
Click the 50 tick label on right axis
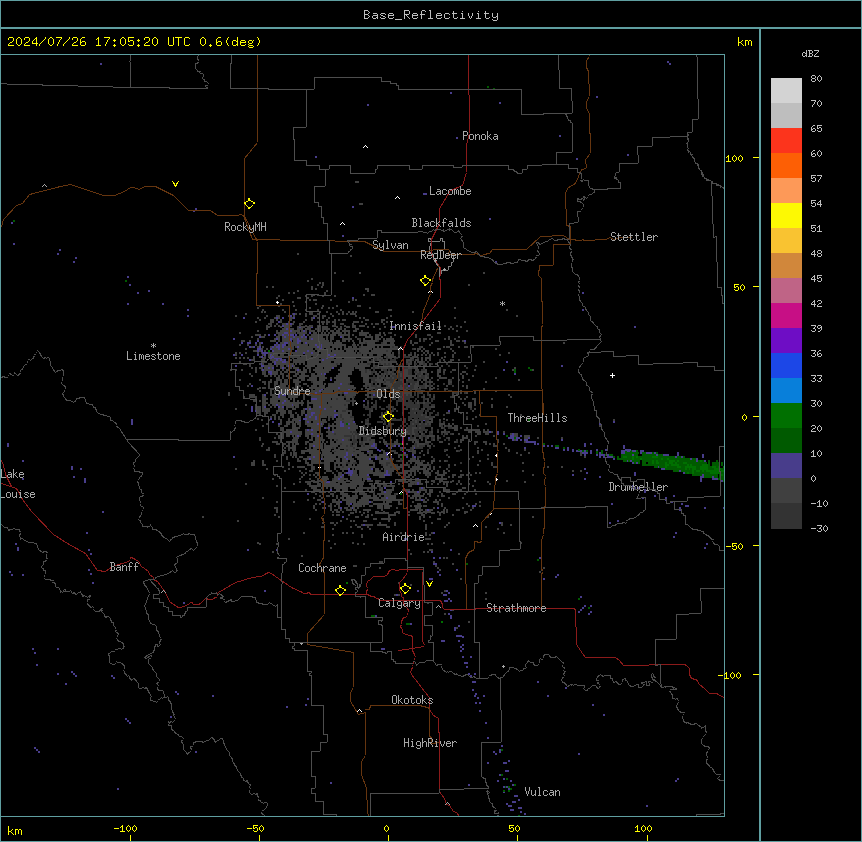[x=739, y=287]
